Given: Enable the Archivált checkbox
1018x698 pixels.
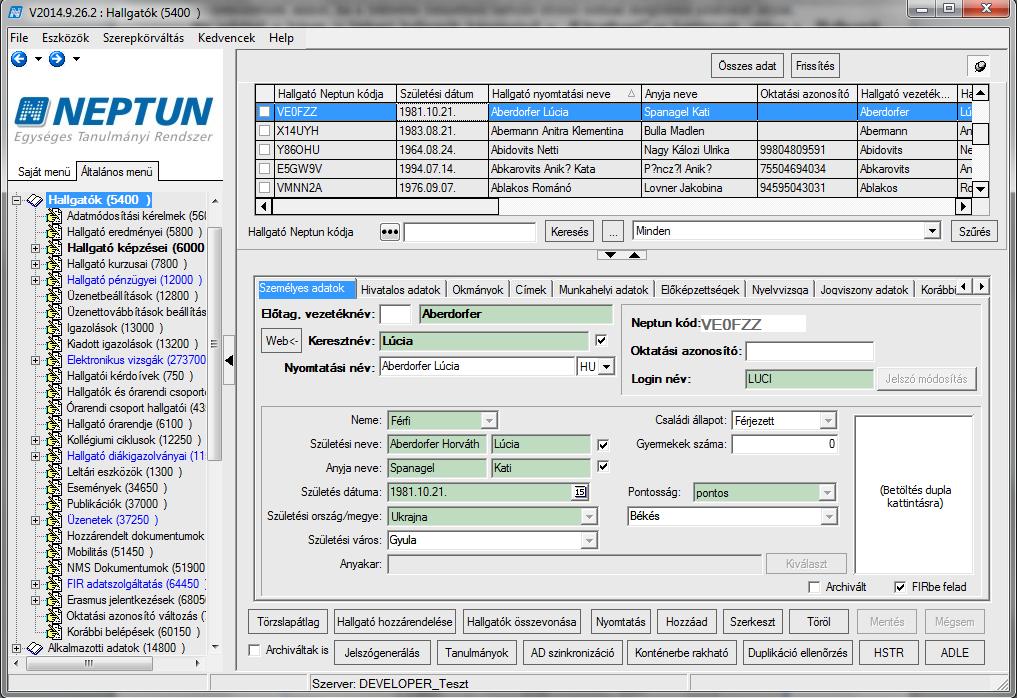Looking at the screenshot, I should pyautogui.click(x=814, y=587).
